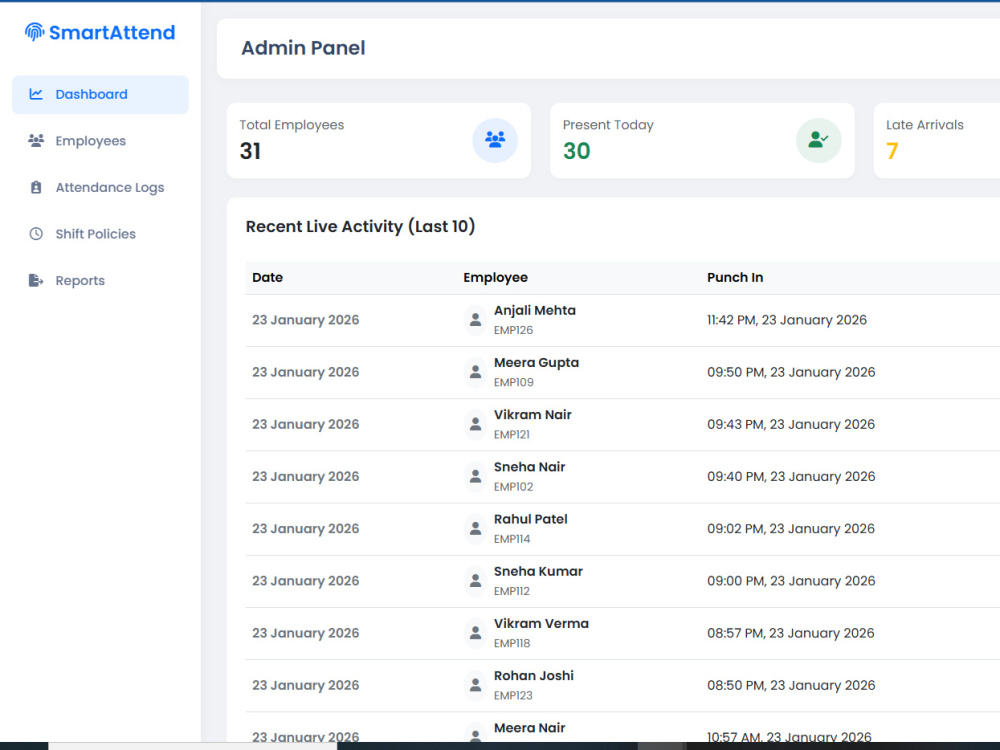
Task: Click Rohan Joshi's avatar icon
Action: (475, 686)
